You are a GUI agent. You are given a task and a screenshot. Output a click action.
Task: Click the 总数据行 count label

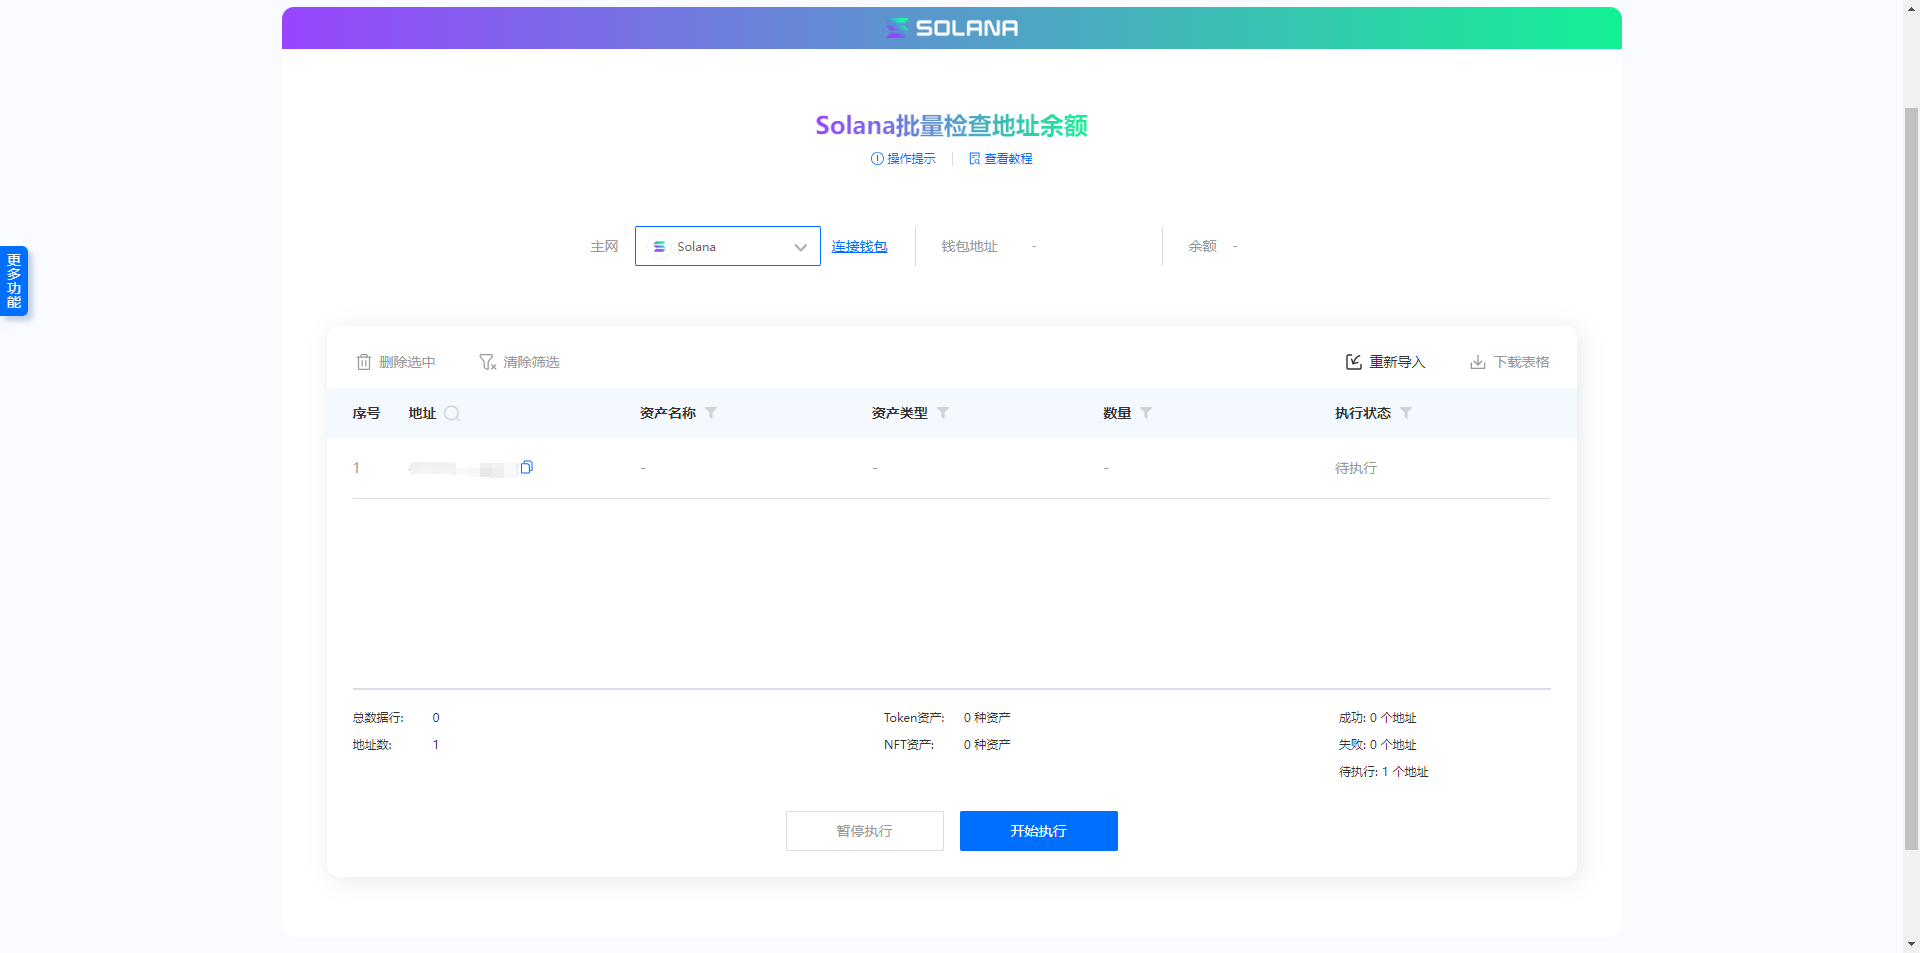point(378,718)
